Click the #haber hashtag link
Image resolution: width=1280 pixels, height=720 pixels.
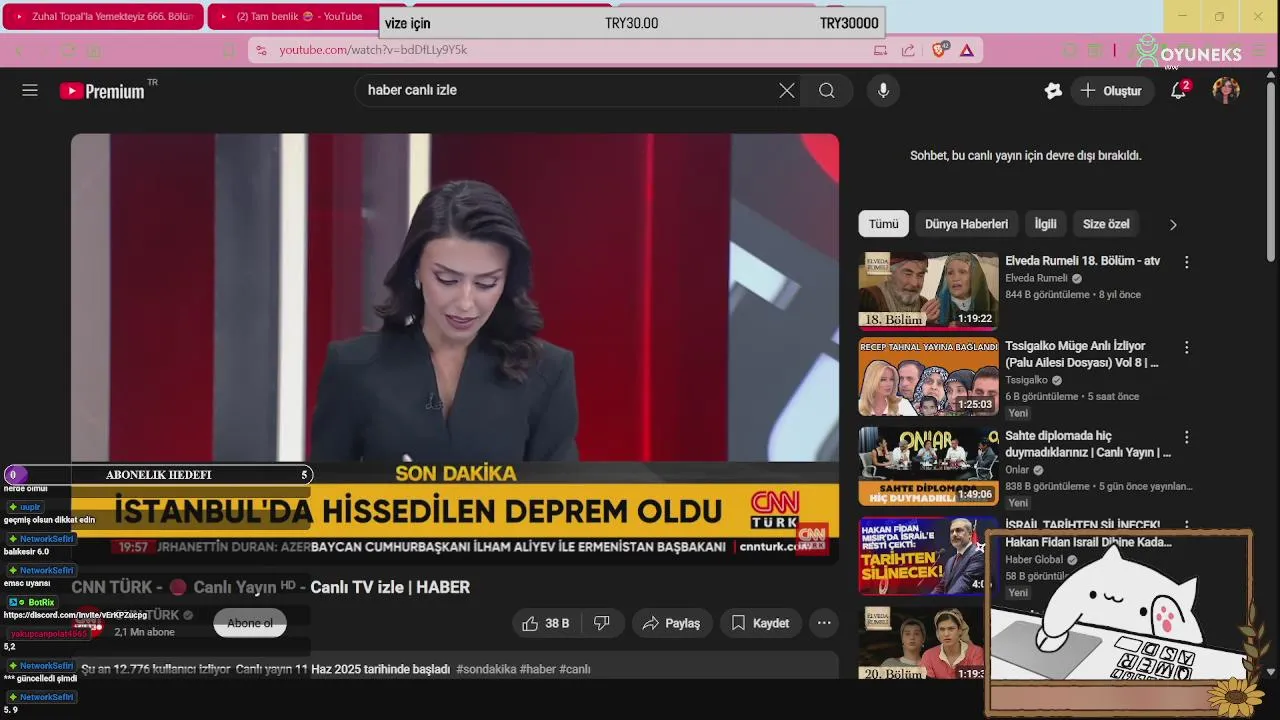[538, 669]
